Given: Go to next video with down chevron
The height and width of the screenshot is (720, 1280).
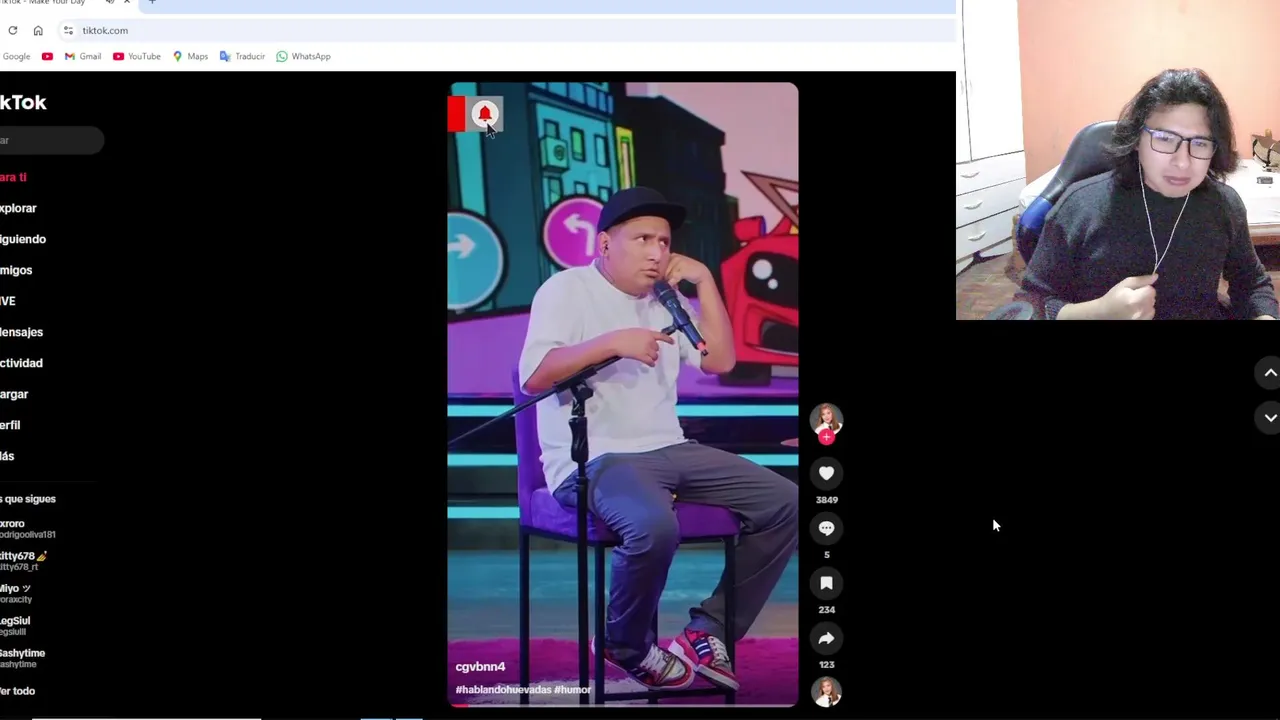Looking at the screenshot, I should click(1270, 418).
